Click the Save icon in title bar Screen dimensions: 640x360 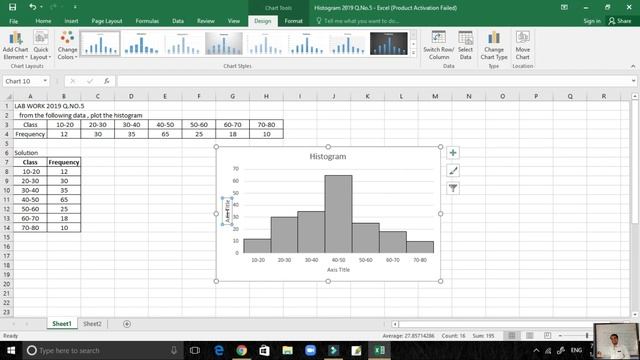pyautogui.click(x=13, y=7)
